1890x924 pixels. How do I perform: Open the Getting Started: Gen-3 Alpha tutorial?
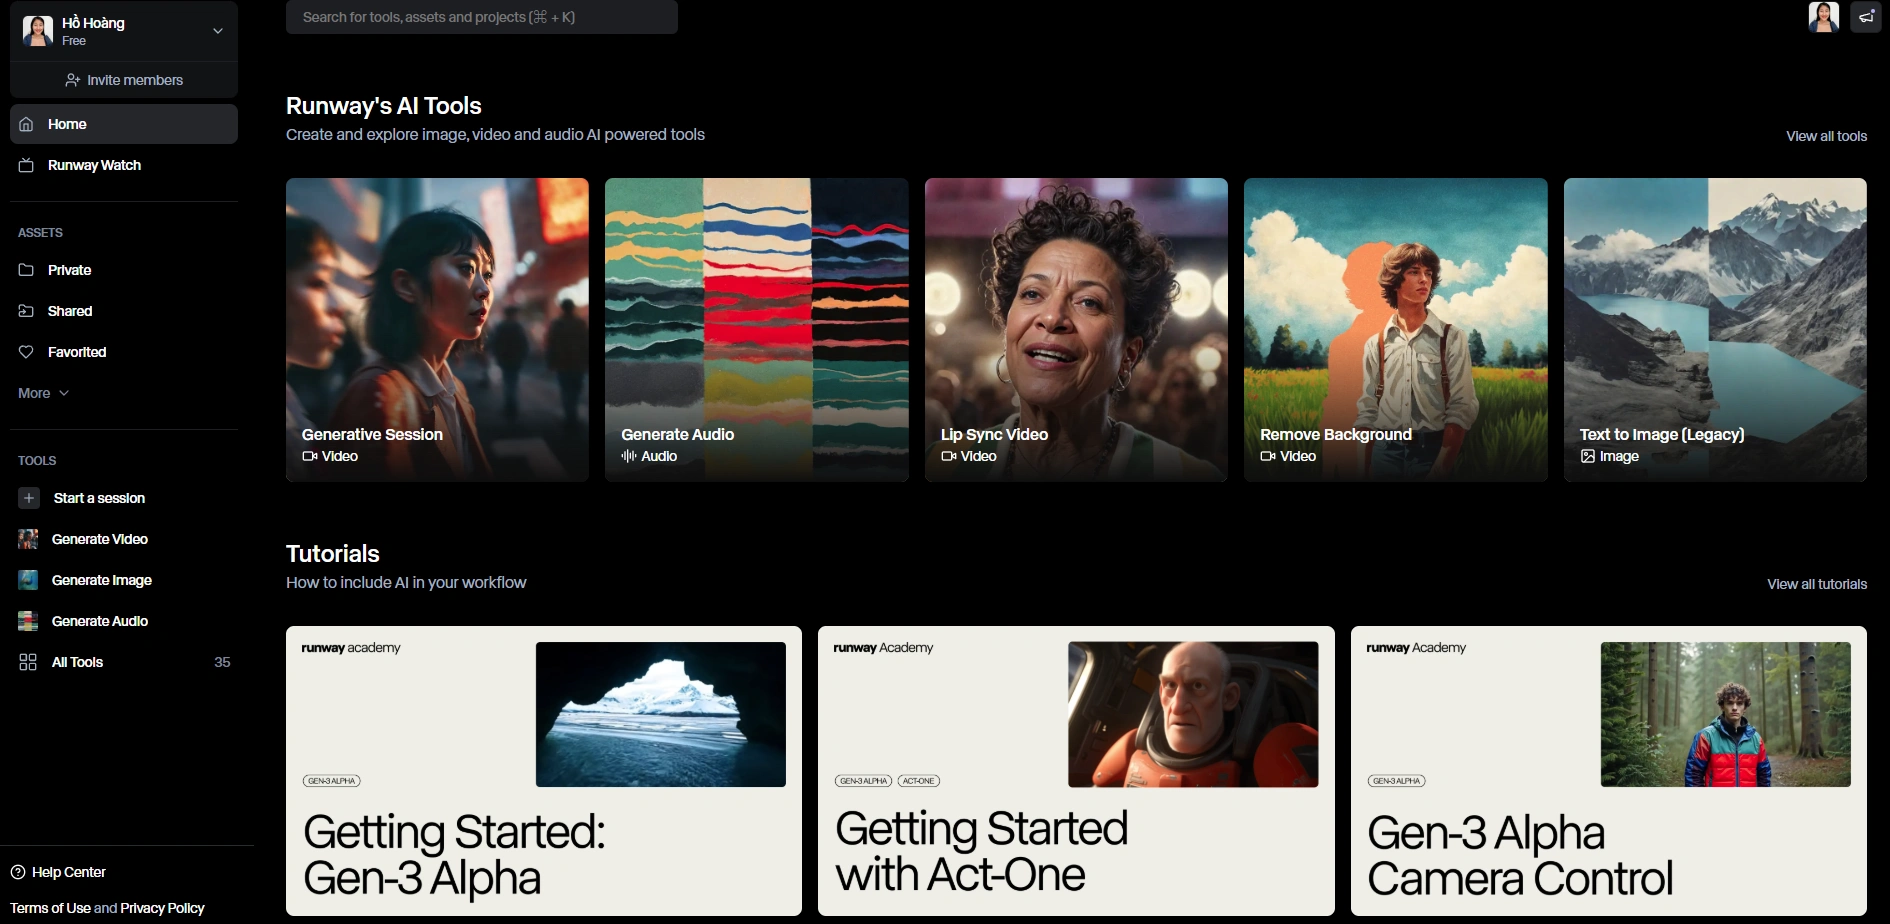click(544, 771)
